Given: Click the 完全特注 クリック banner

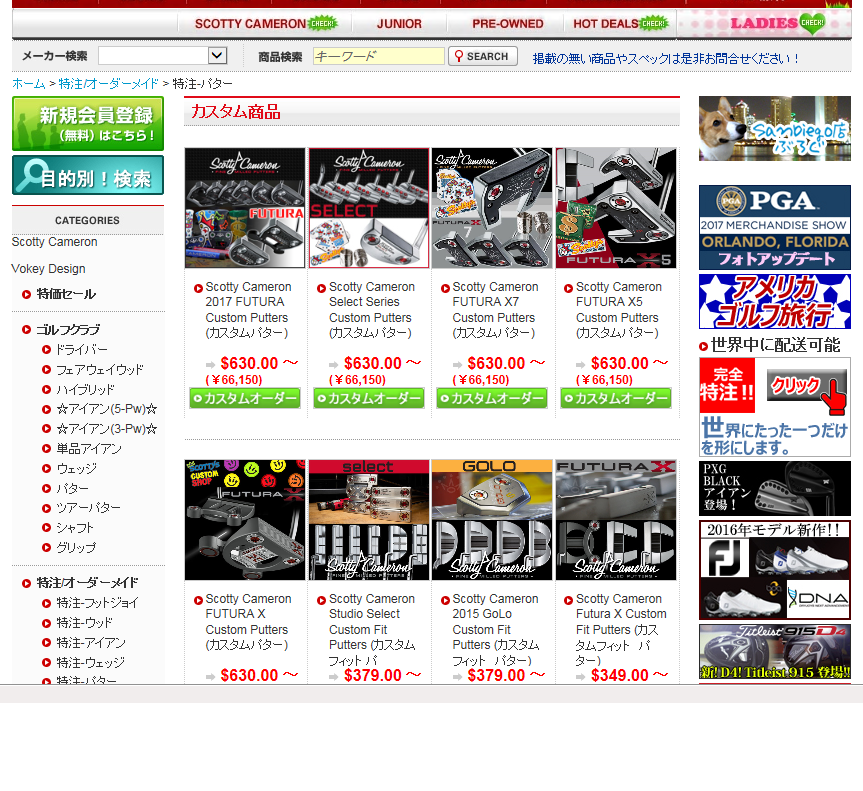Looking at the screenshot, I should [774, 407].
